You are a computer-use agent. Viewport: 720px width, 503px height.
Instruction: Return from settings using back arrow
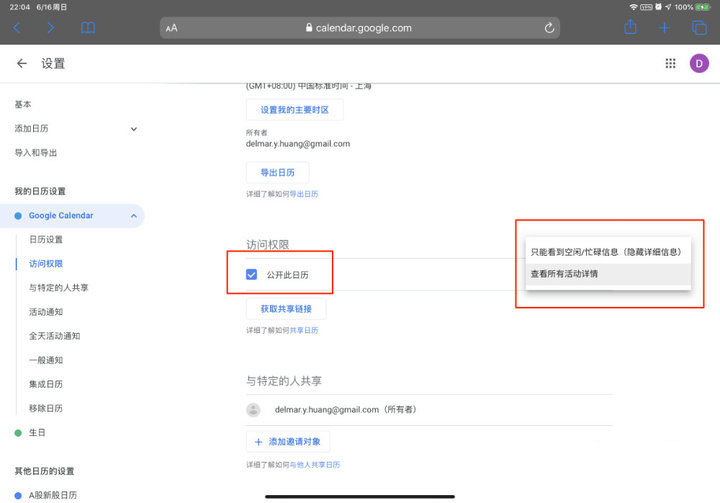(22, 63)
